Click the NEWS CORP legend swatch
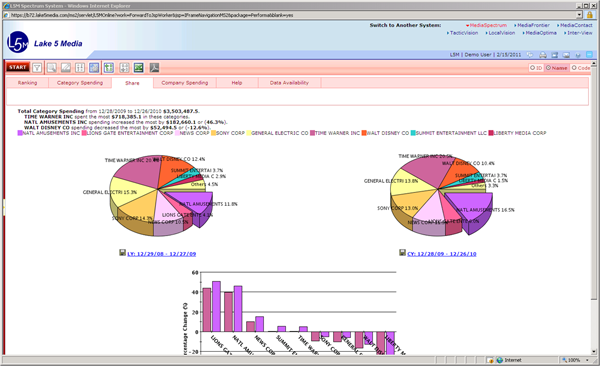 (x=178, y=133)
